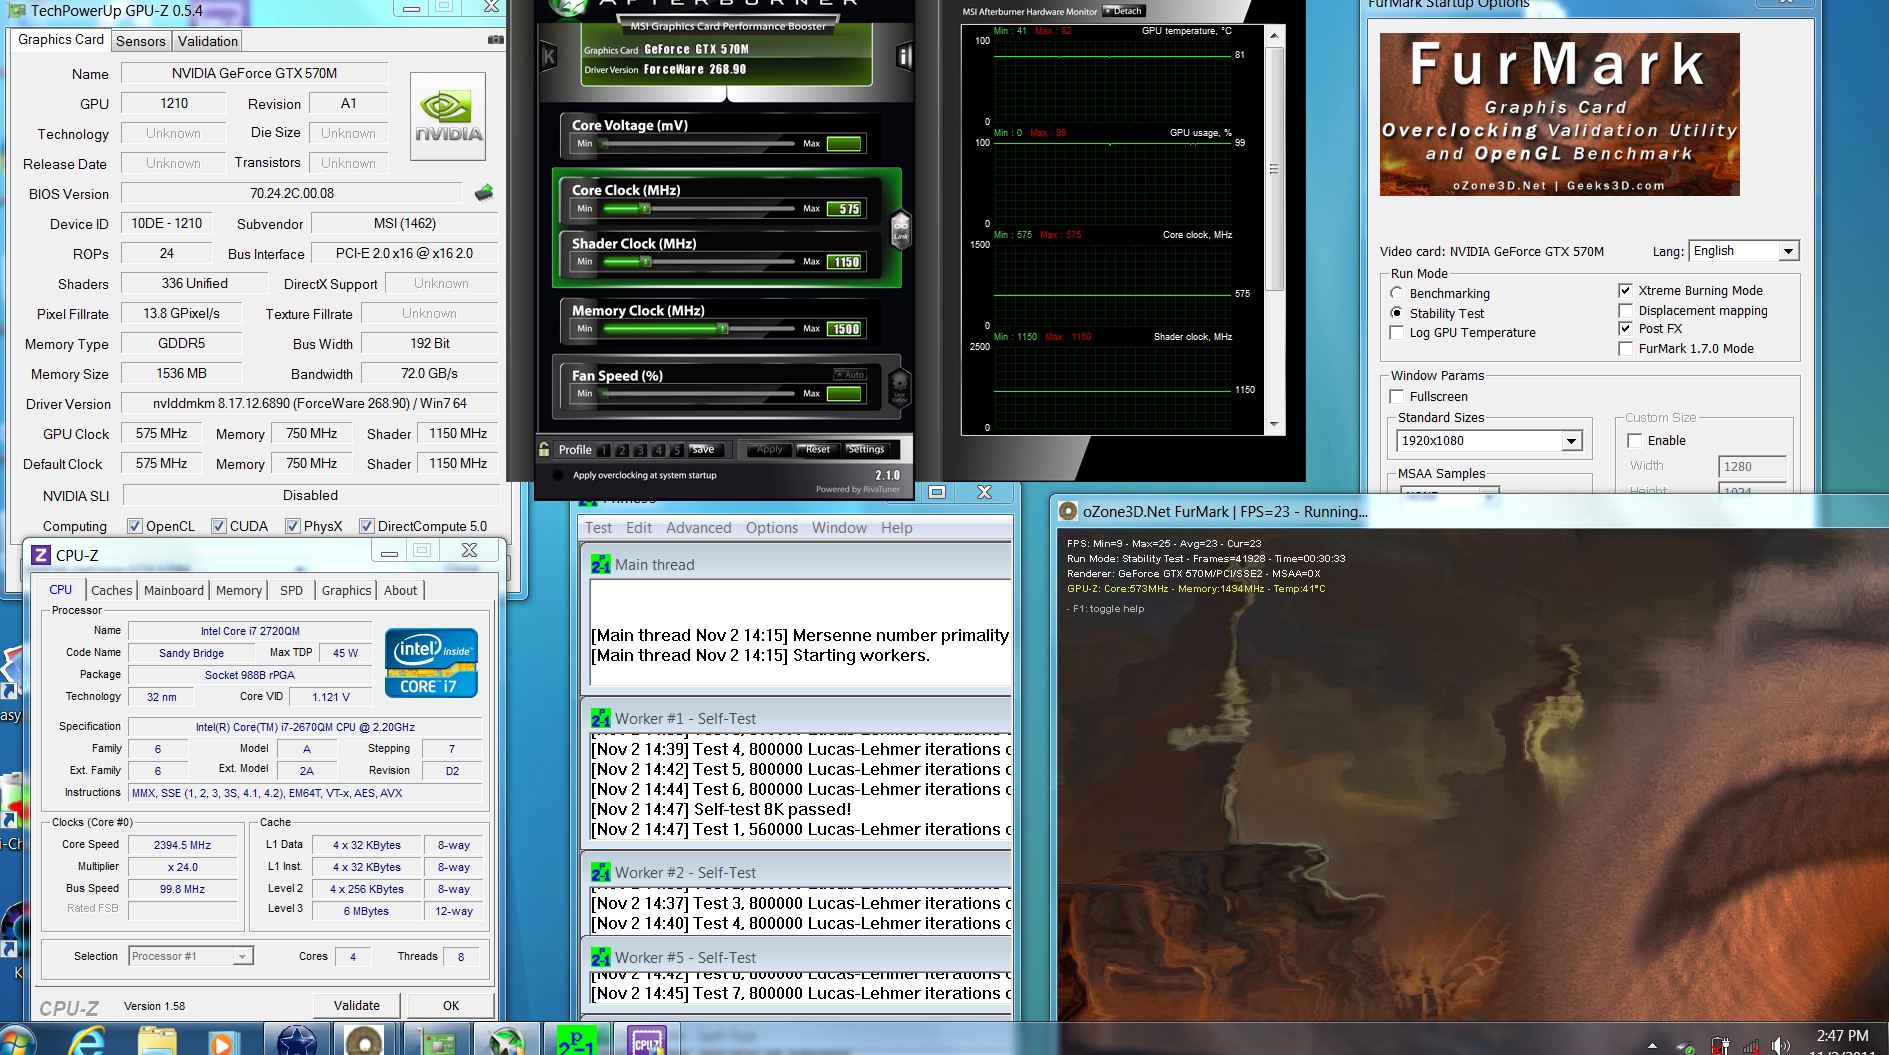Click the profile lock icon in Afterburner

544,449
